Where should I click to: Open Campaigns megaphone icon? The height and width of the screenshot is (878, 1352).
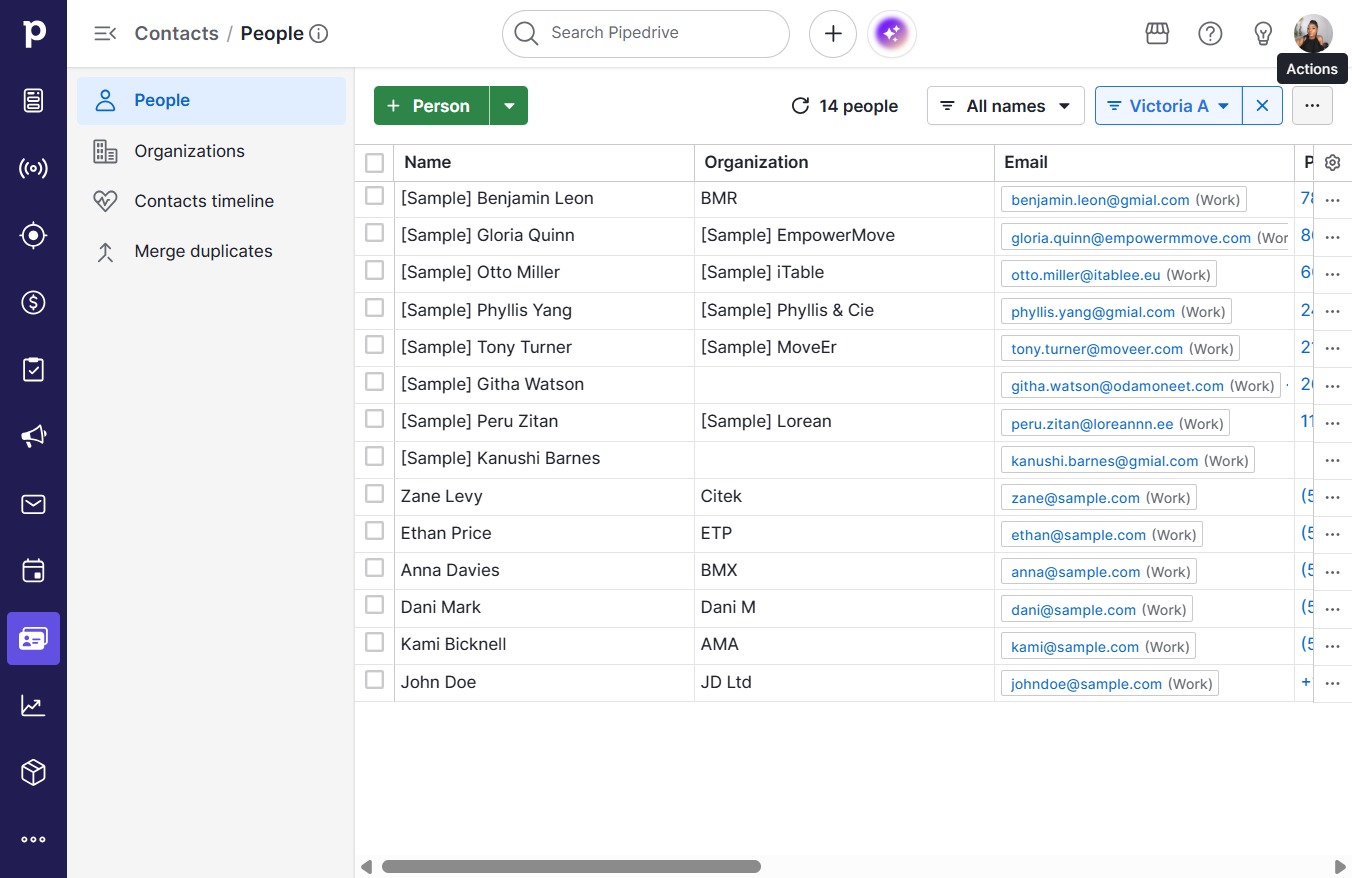click(x=33, y=436)
